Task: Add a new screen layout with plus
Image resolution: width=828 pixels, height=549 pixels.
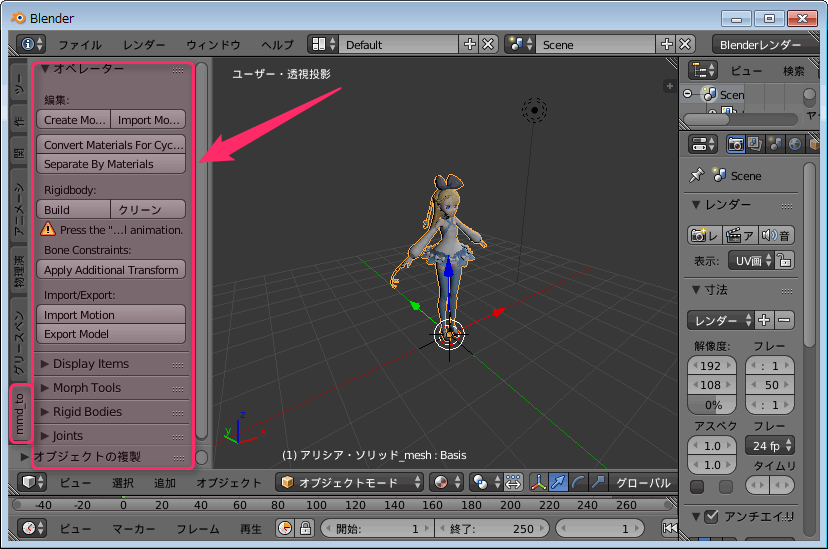Action: click(469, 44)
